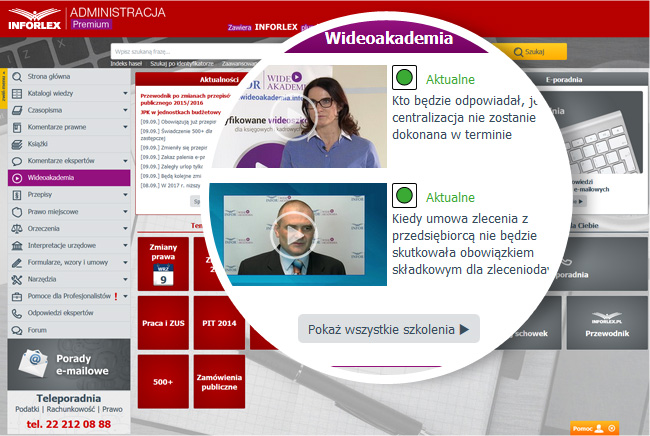Open the Wideoakademia menu item

(x=69, y=178)
